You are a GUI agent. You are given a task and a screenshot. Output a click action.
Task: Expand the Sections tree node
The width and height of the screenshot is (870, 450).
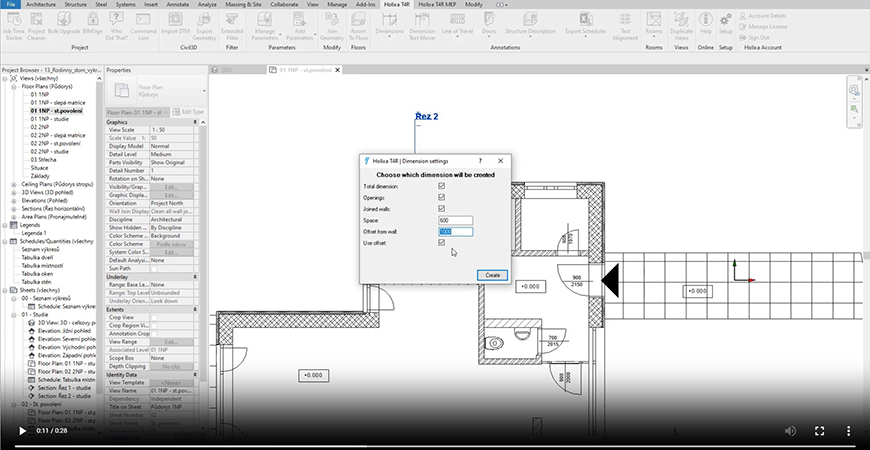(14, 209)
